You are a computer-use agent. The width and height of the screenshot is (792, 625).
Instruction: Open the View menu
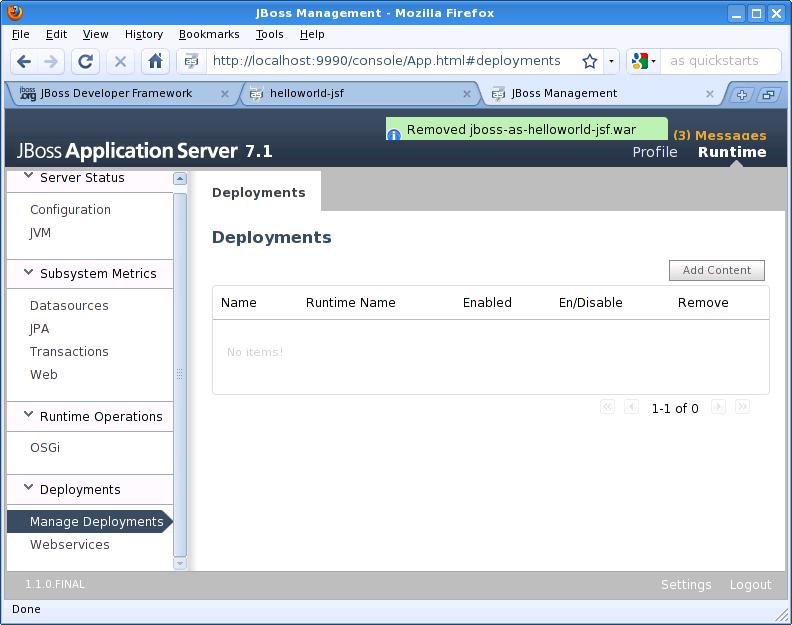95,34
